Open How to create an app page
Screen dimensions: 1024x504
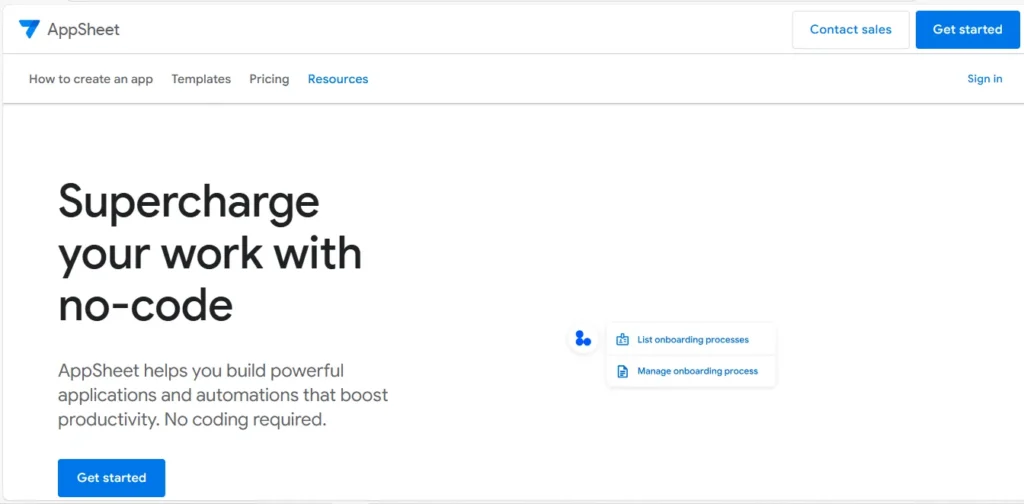[91, 79]
